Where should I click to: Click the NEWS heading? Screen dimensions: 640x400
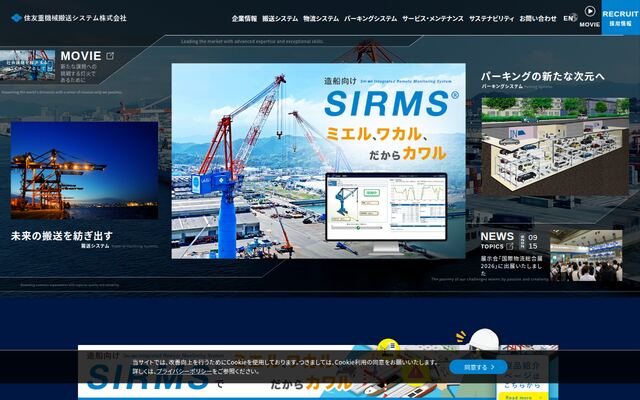497,236
